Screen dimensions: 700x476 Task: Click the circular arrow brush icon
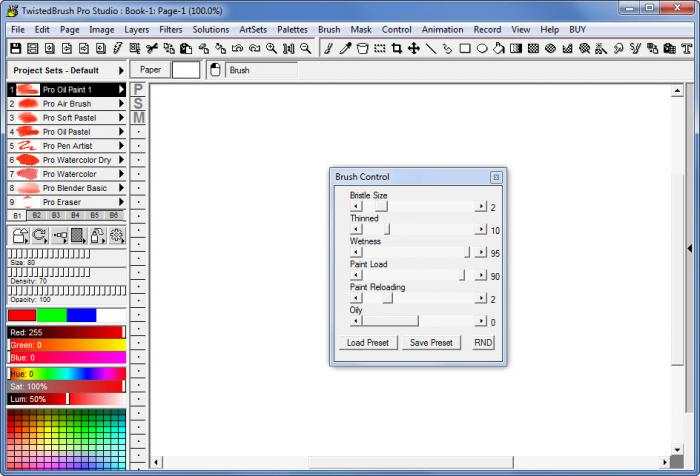click(40, 235)
